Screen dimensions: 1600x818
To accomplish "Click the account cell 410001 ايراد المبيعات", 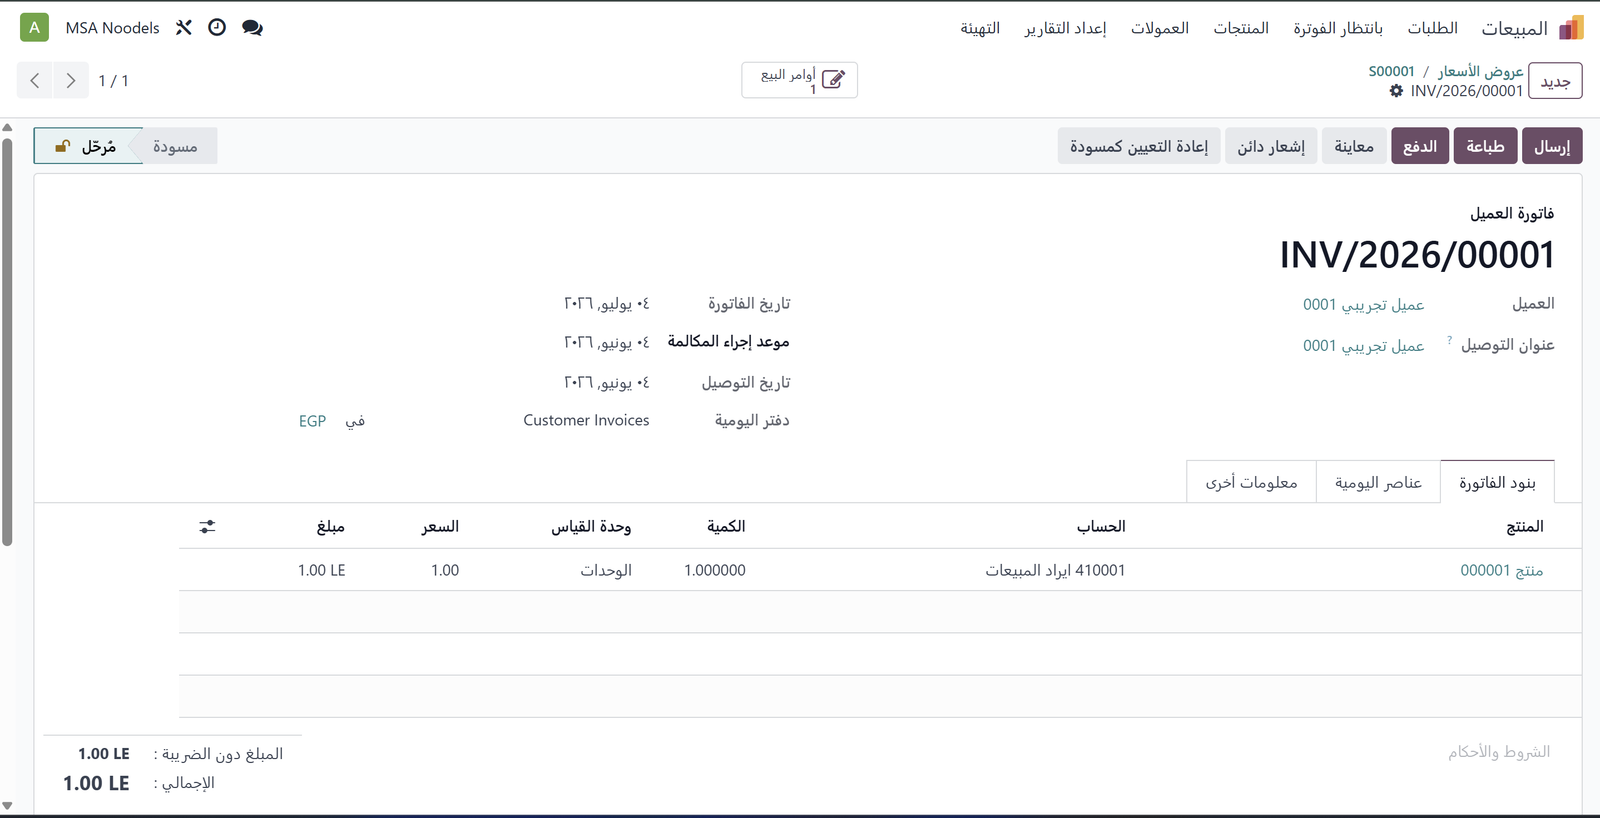I will [x=1055, y=570].
